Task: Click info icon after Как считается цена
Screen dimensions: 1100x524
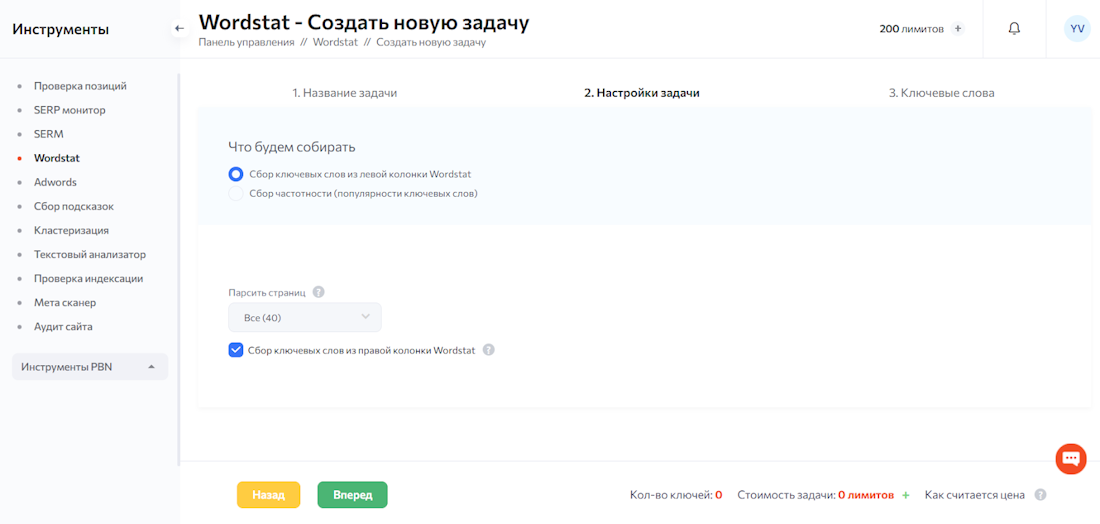Action: [1040, 495]
